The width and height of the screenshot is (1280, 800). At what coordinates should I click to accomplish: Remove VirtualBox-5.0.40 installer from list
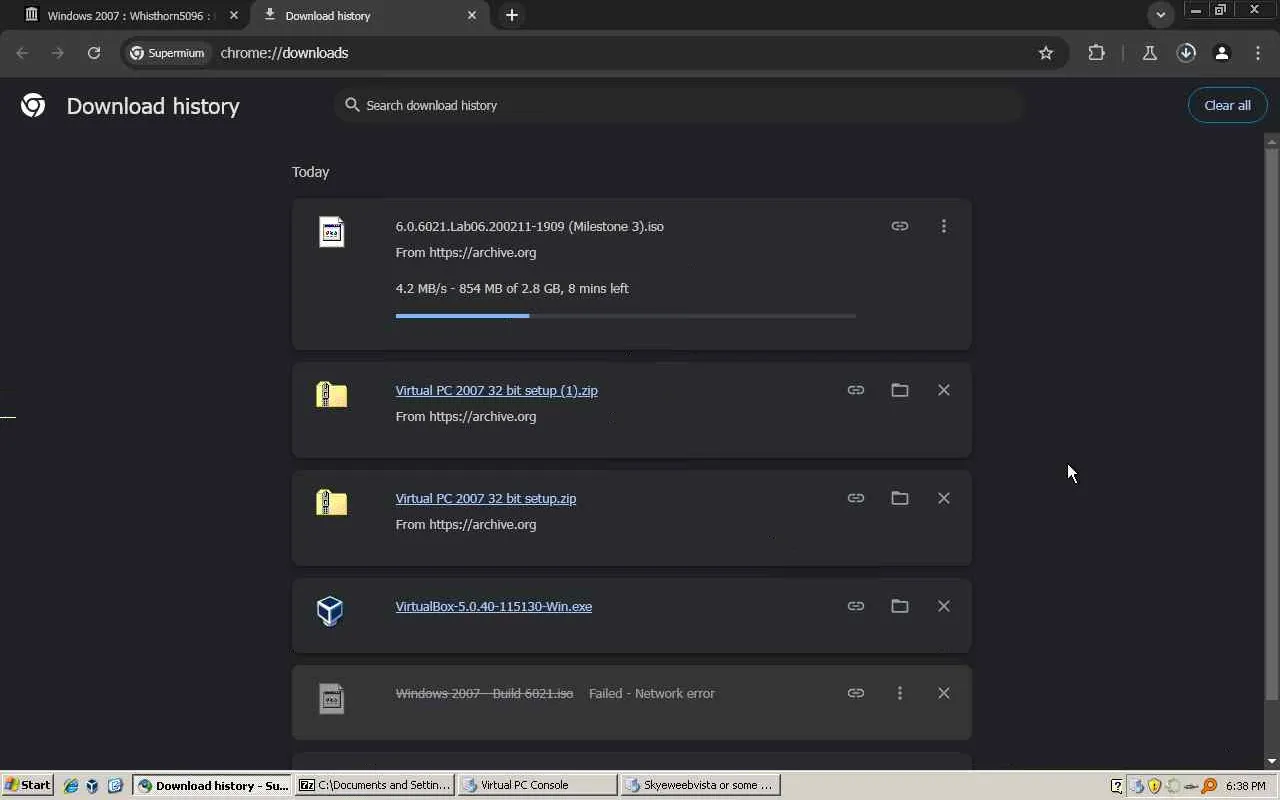click(x=944, y=606)
